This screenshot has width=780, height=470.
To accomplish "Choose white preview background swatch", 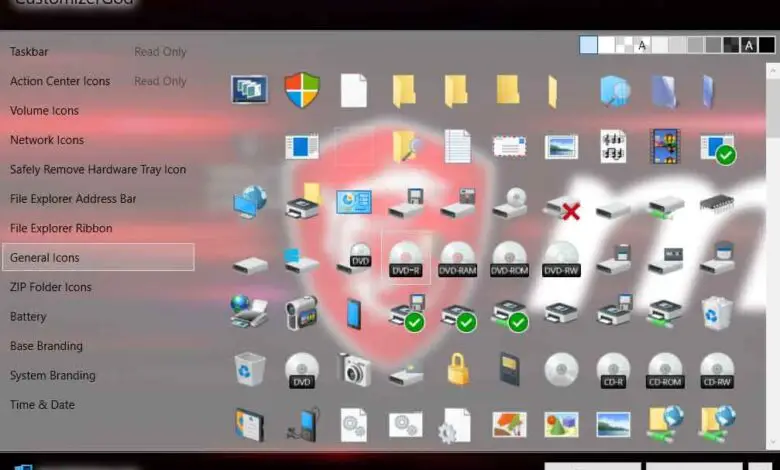I will 606,45.
